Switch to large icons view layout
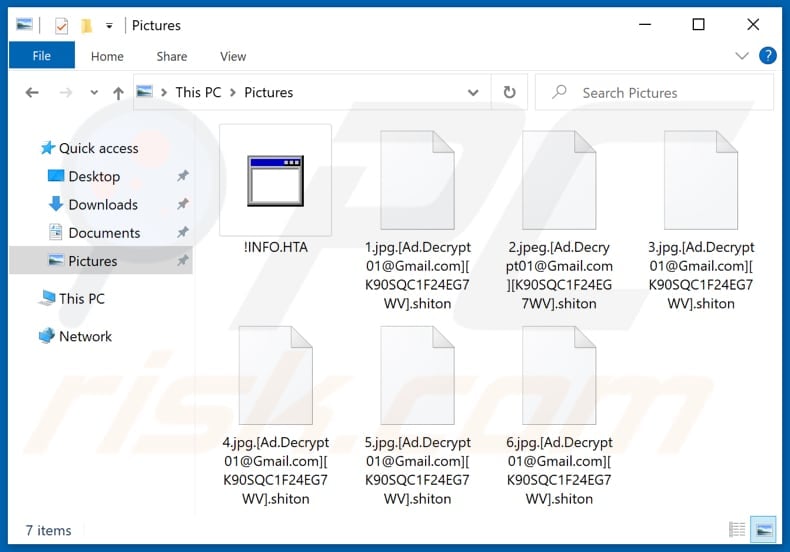Image resolution: width=790 pixels, height=552 pixels. point(762,529)
